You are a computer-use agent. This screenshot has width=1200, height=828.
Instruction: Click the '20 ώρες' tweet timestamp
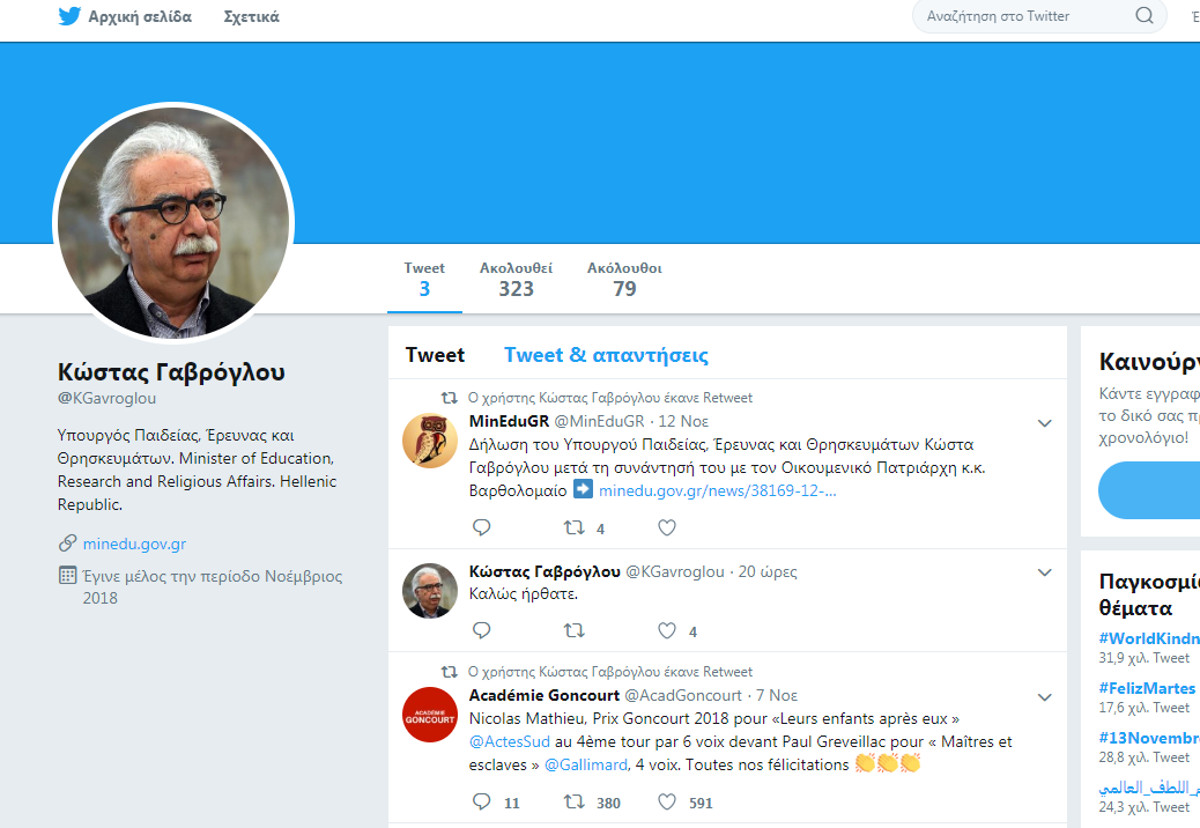(x=768, y=572)
